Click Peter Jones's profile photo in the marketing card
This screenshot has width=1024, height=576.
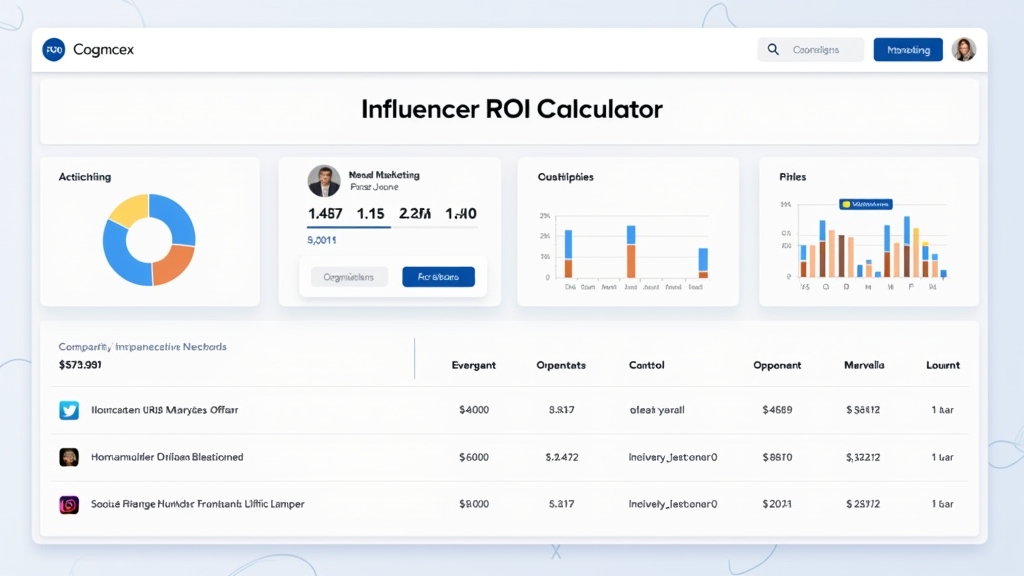coord(323,181)
